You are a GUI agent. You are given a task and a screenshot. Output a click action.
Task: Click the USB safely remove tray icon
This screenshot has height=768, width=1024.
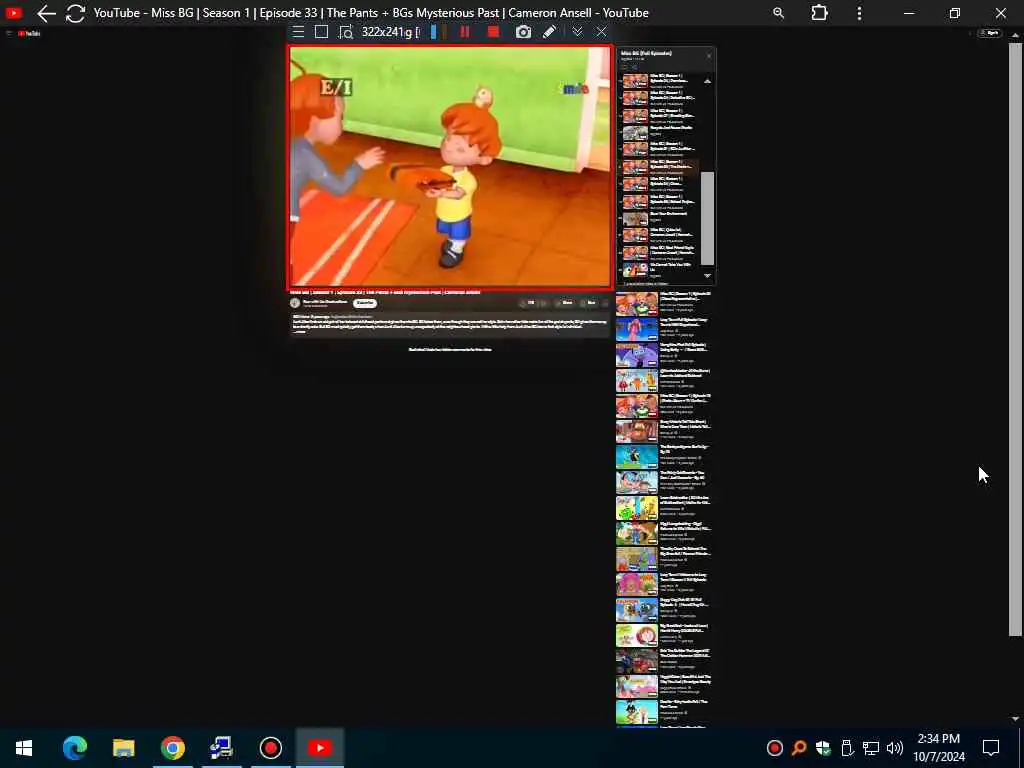tap(847, 748)
